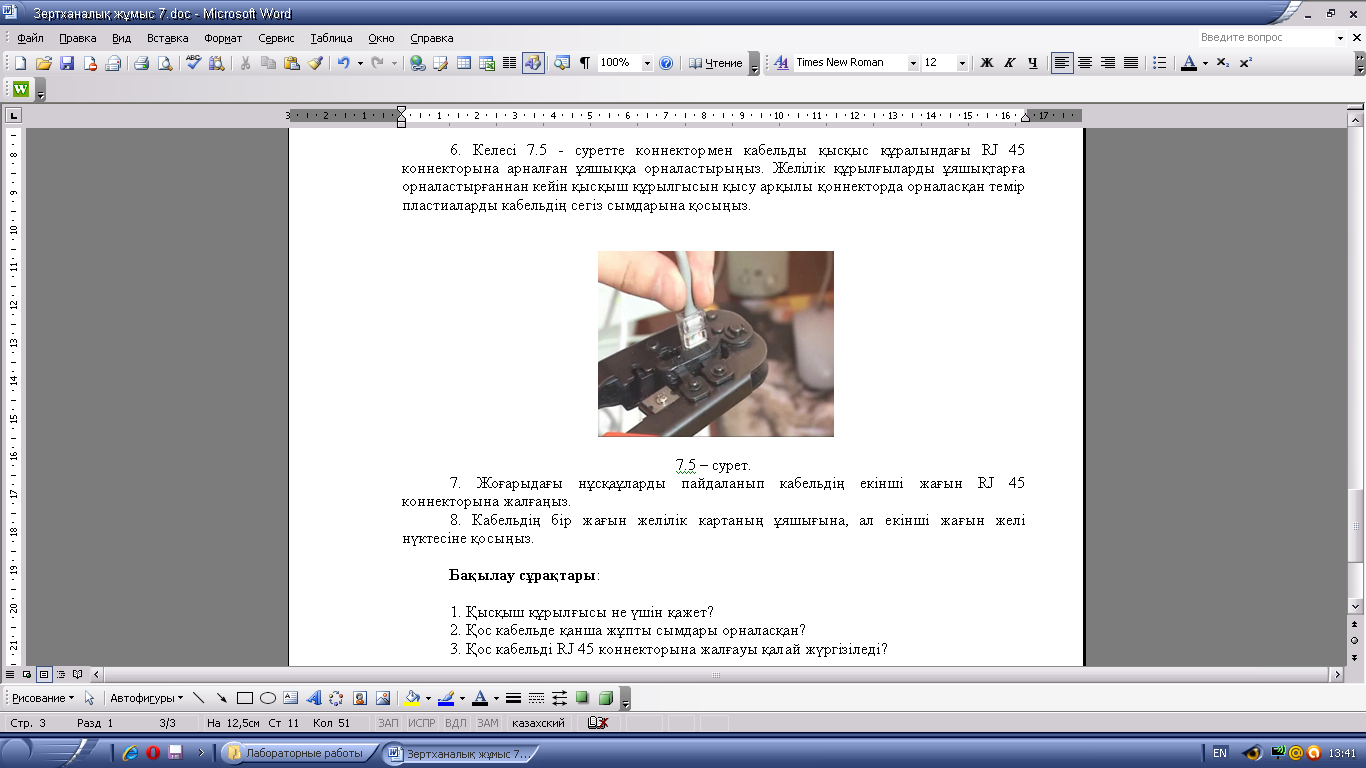Screen dimensions: 1366x768
Task: Create a new blank document
Action: [x=21, y=63]
